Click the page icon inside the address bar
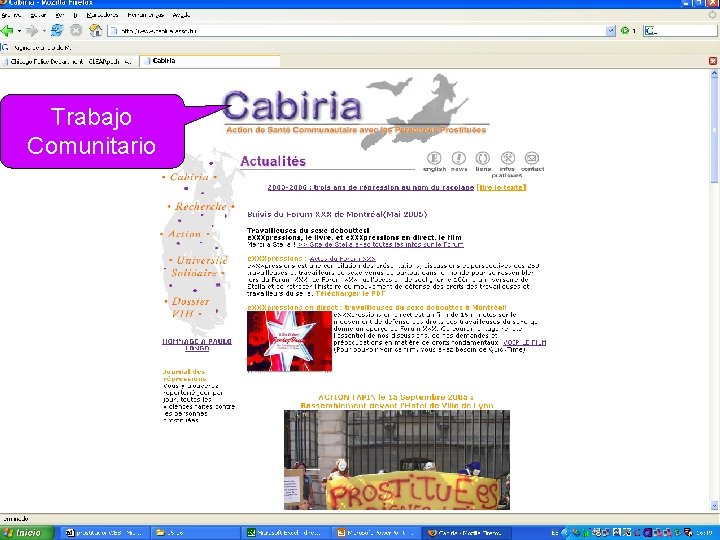This screenshot has height=540, width=720. (114, 31)
